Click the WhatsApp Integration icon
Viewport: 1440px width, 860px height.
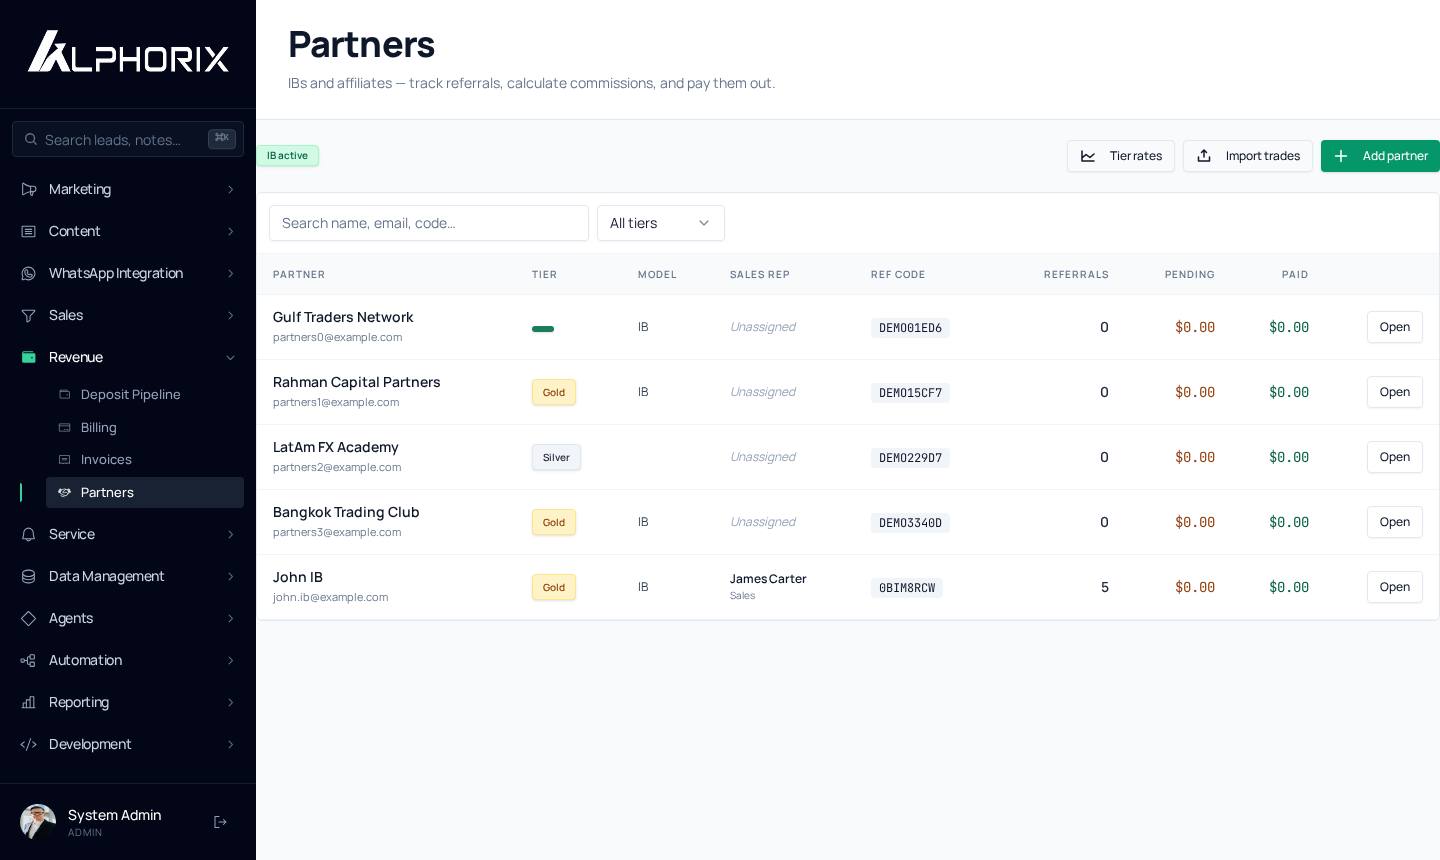[x=29, y=273]
